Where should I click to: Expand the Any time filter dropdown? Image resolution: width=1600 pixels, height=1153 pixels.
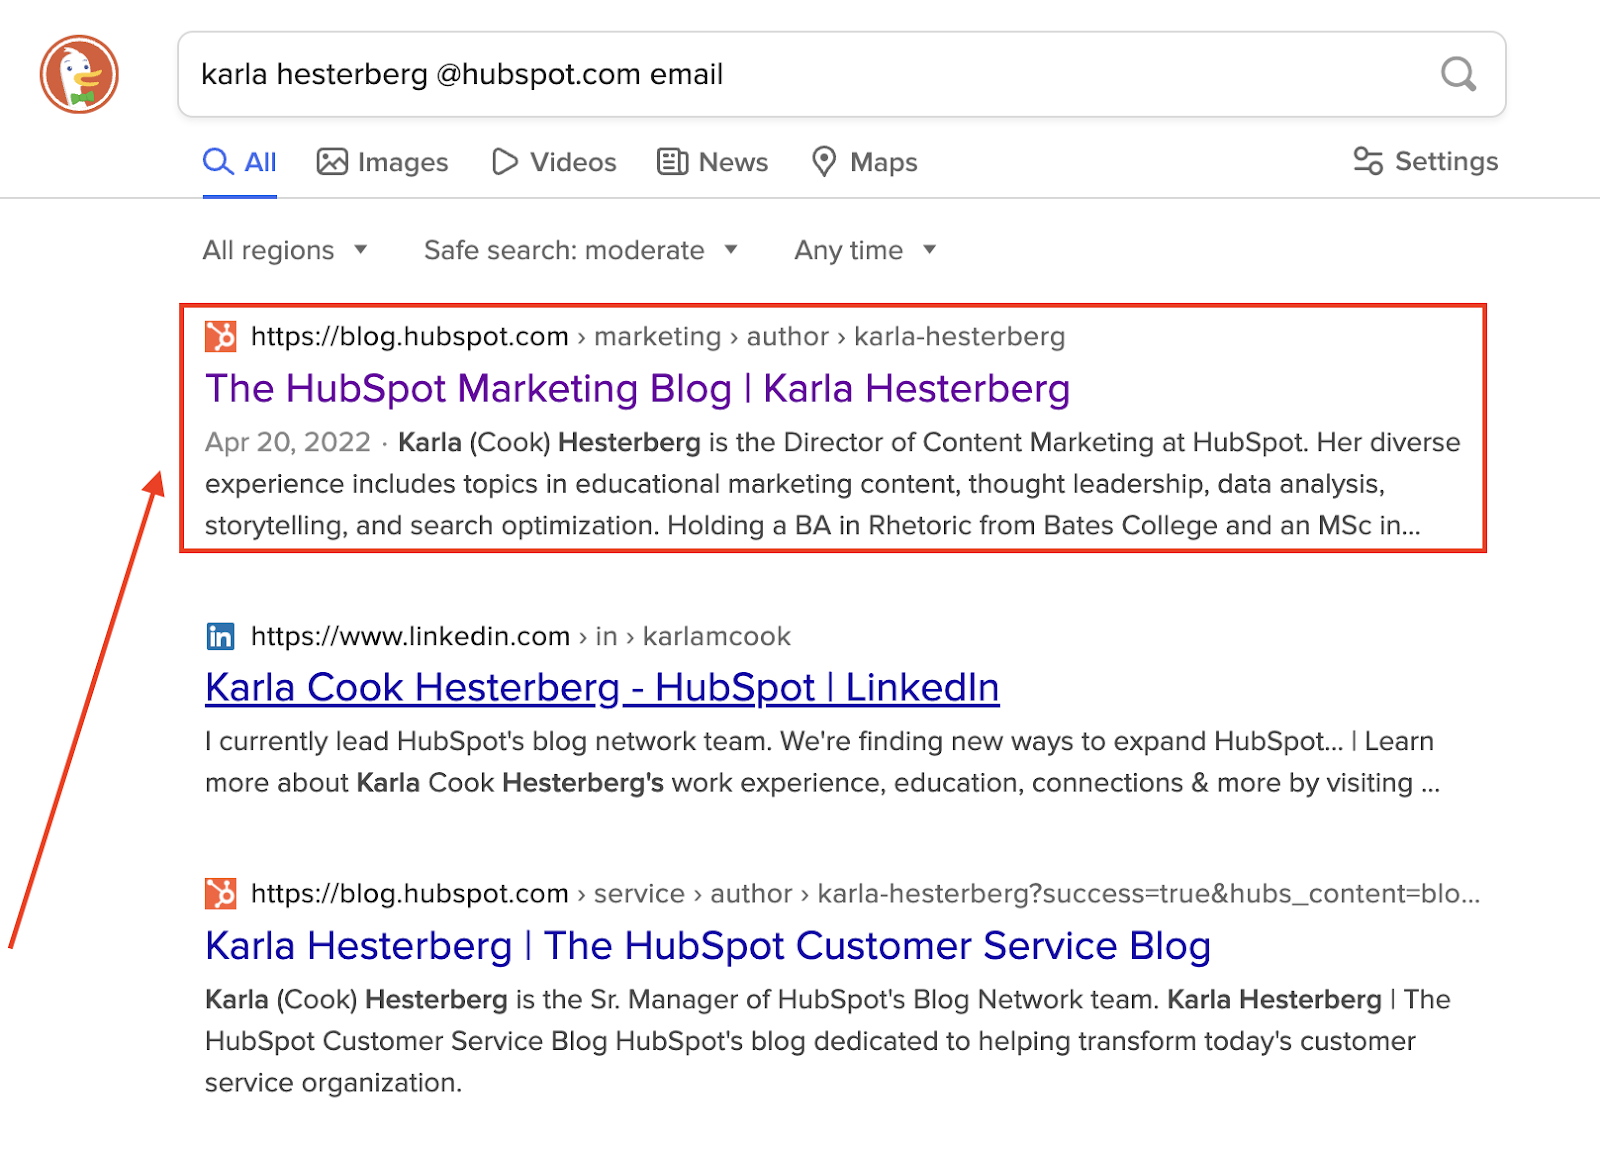click(x=865, y=250)
